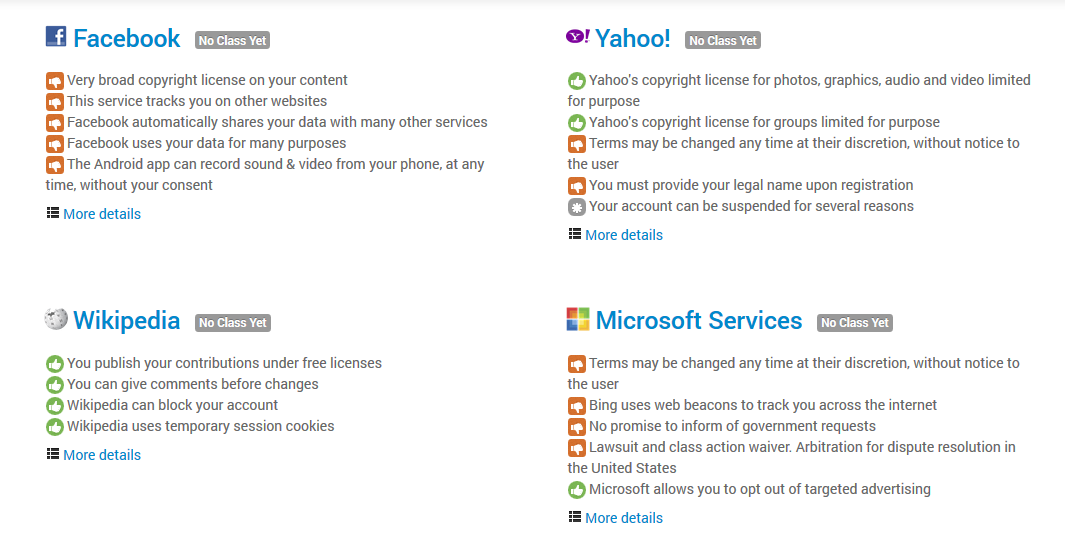
Task: Open More details under Microsoft Services
Action: coord(624,518)
